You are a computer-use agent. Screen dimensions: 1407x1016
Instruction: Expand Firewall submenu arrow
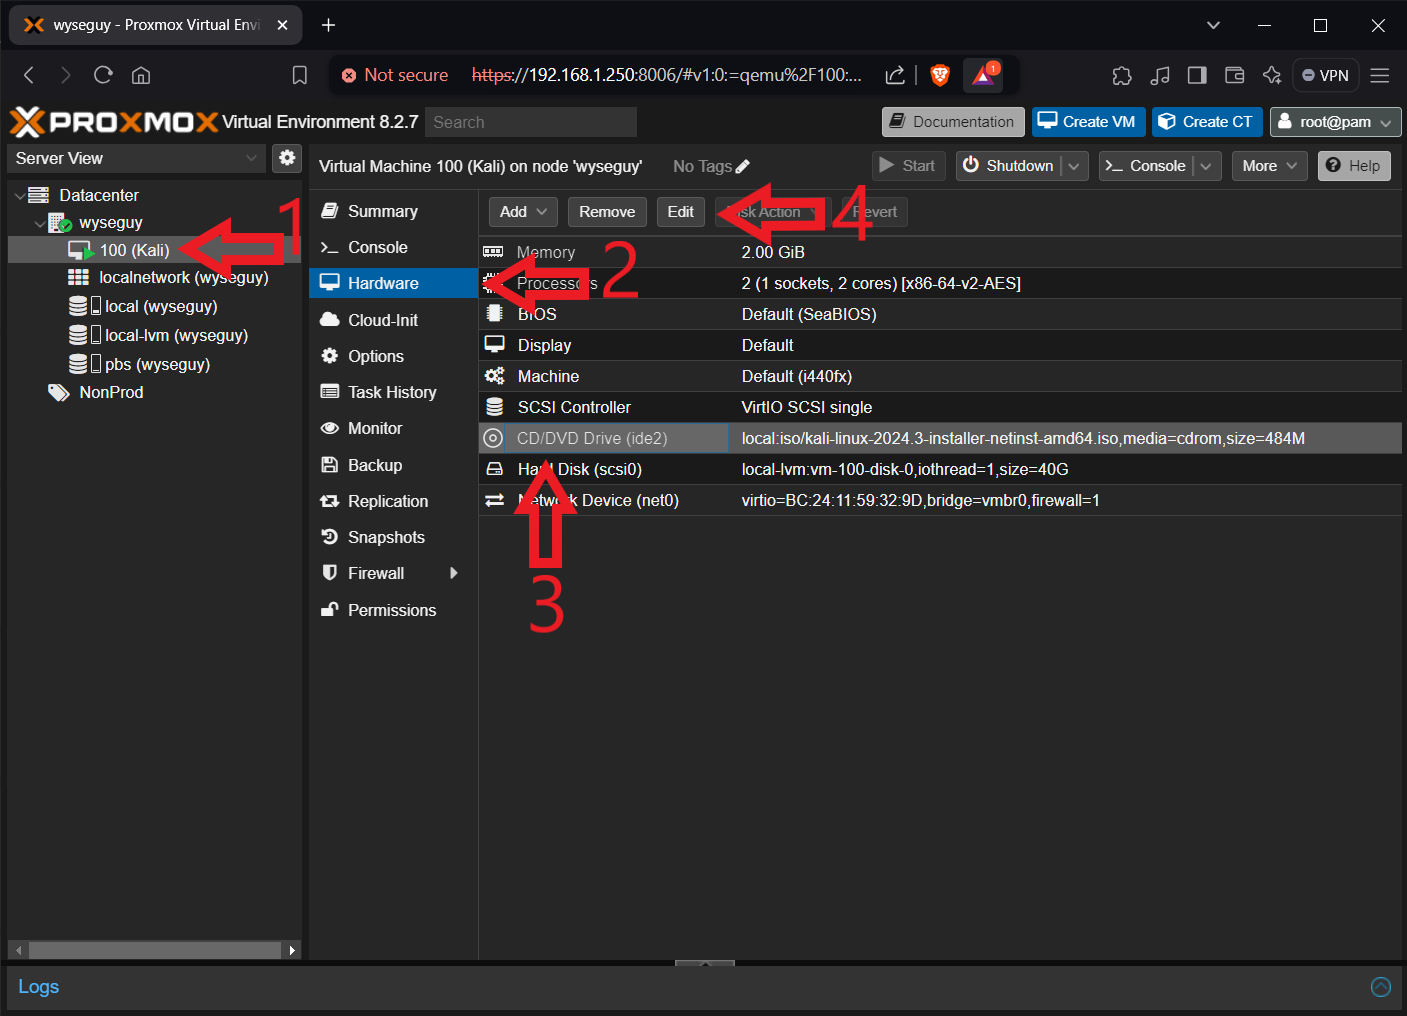coord(454,573)
